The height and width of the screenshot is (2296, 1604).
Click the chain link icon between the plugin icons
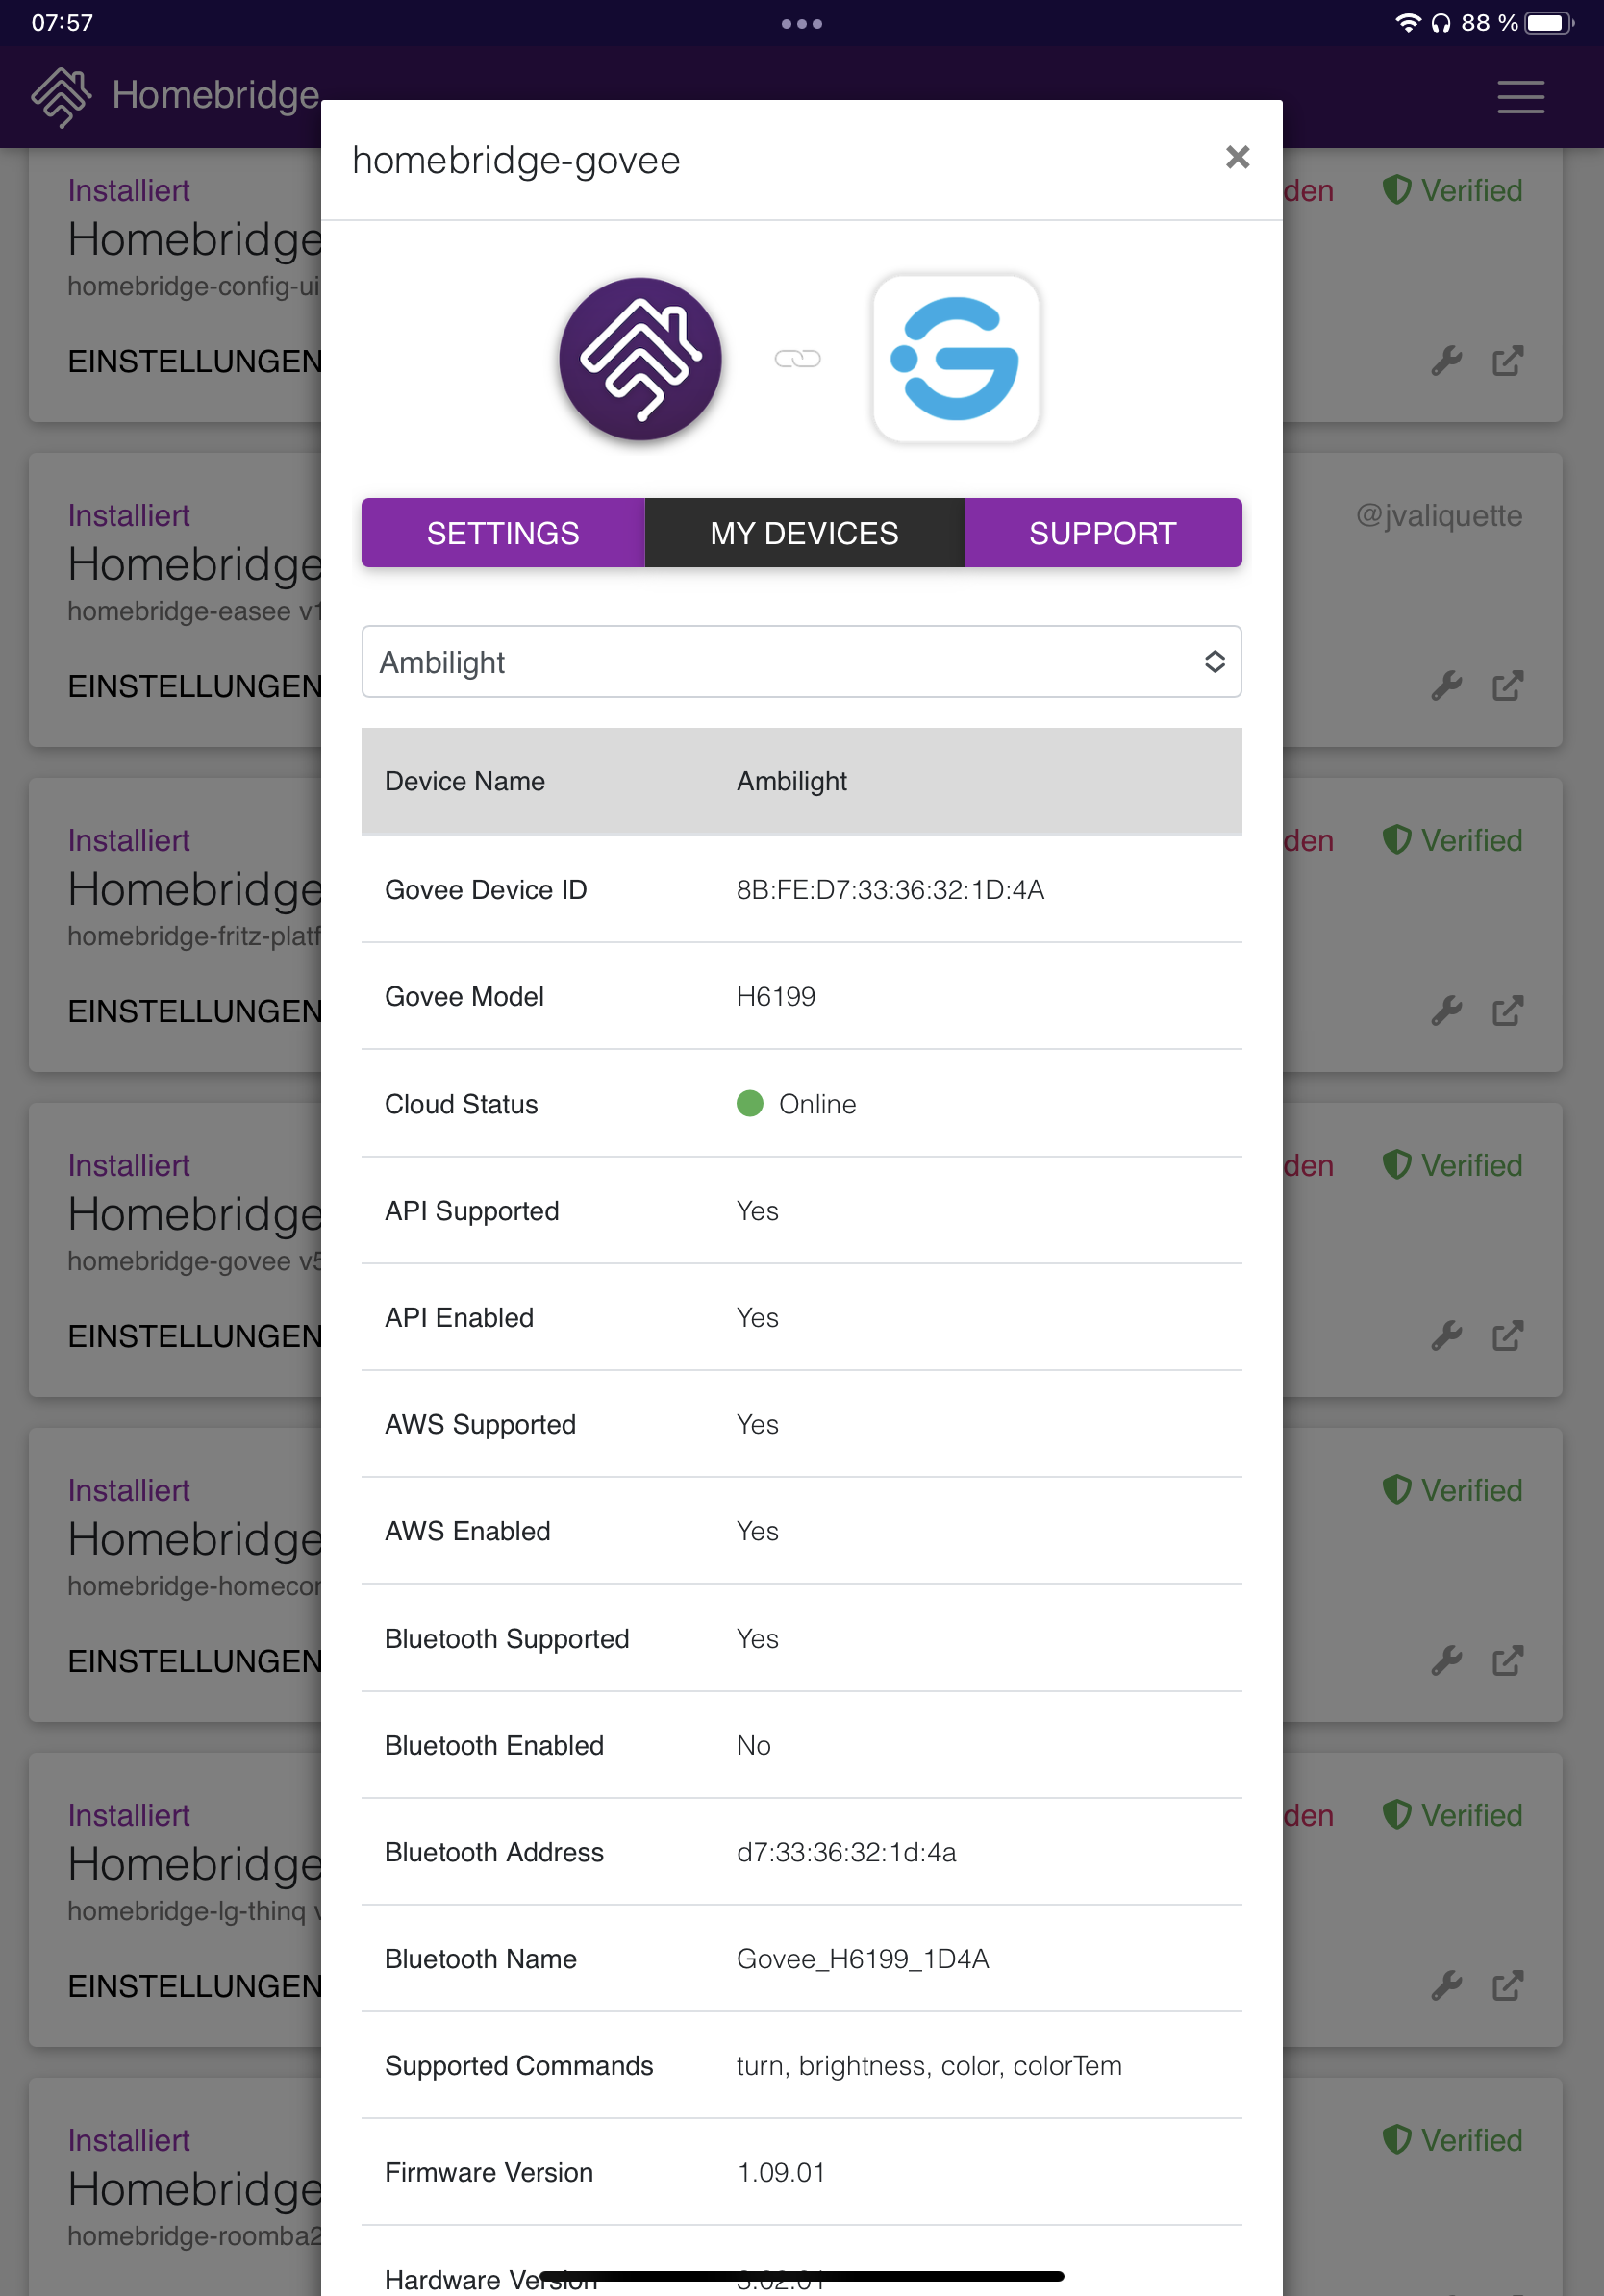click(799, 358)
